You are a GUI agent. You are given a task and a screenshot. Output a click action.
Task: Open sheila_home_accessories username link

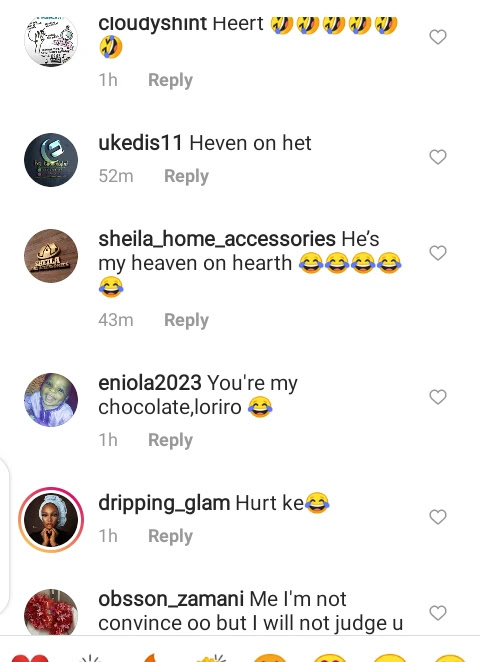[217, 239]
